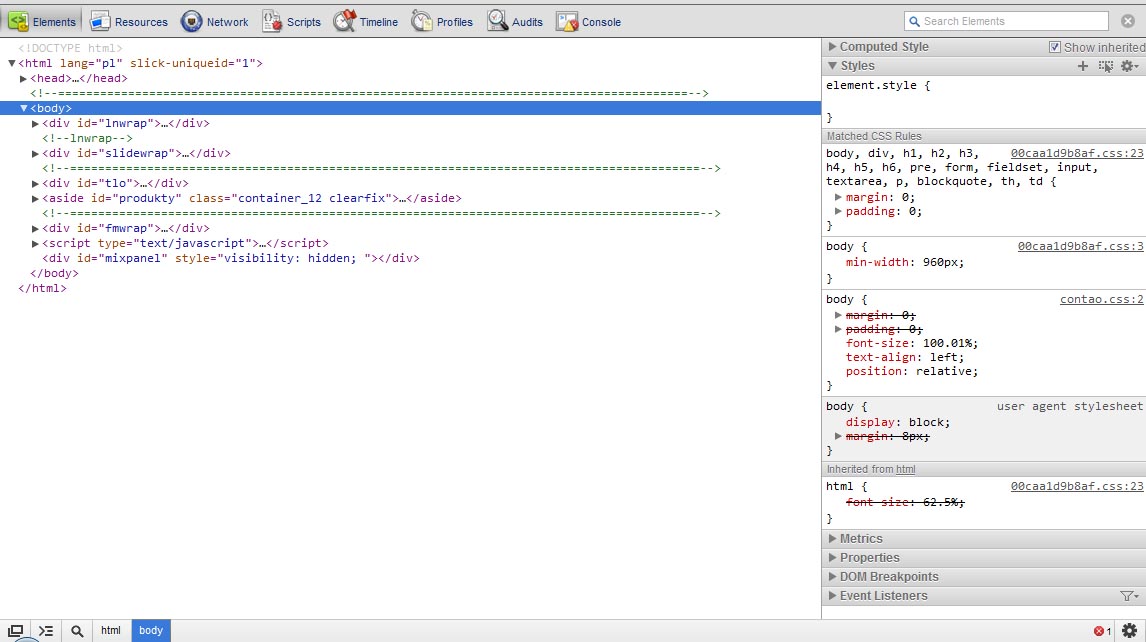The image size is (1146, 642).
Task: Open the contao.css:2 source link
Action: (x=1101, y=299)
